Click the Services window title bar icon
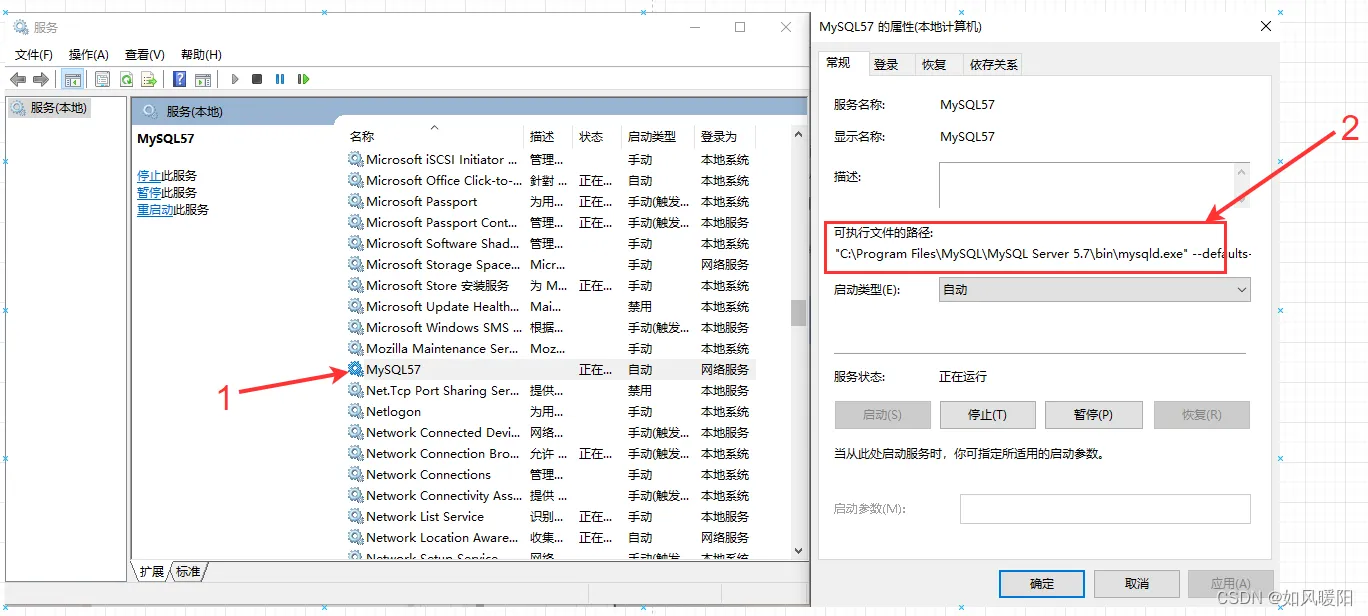 [20, 27]
